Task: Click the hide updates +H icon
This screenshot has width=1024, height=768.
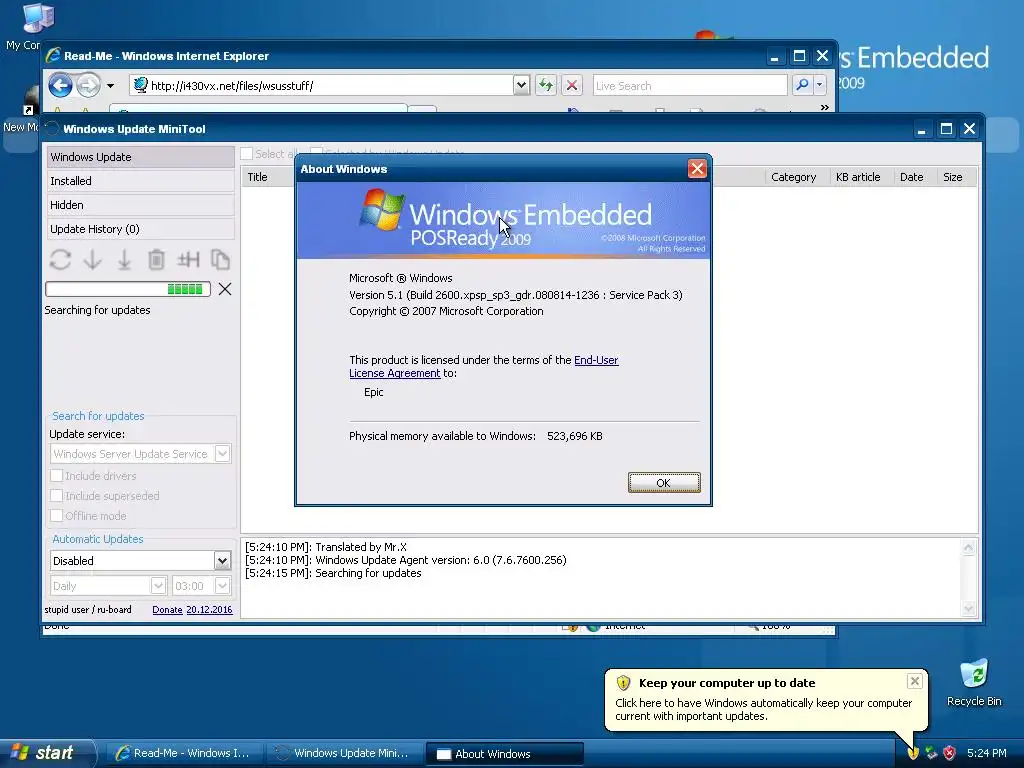Action: [188, 260]
